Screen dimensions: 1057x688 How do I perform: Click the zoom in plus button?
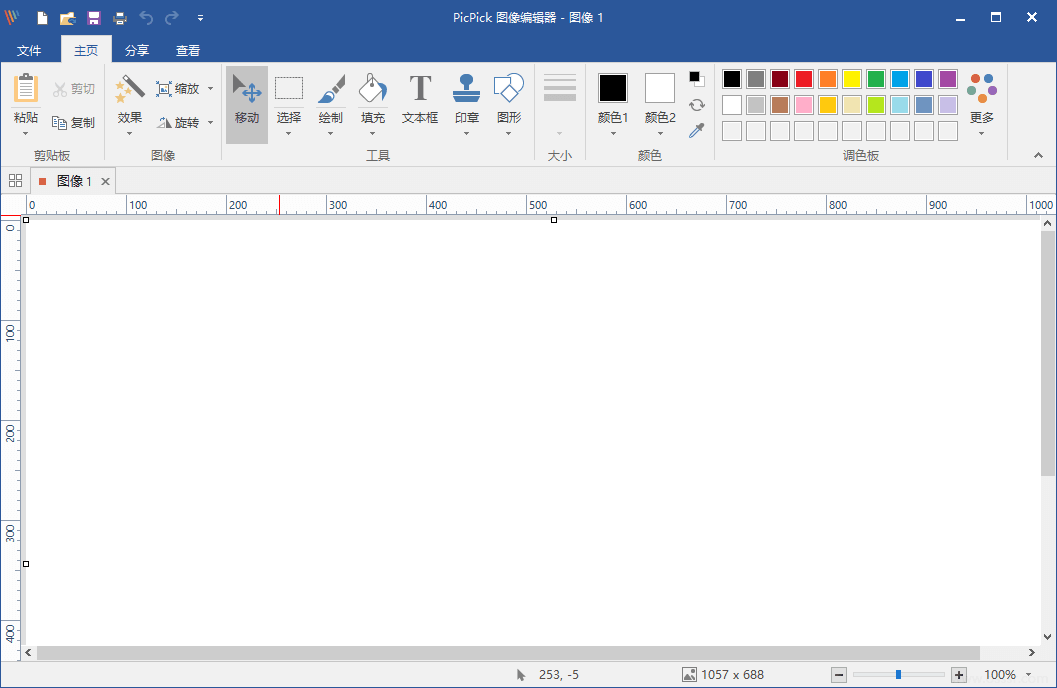pos(959,675)
